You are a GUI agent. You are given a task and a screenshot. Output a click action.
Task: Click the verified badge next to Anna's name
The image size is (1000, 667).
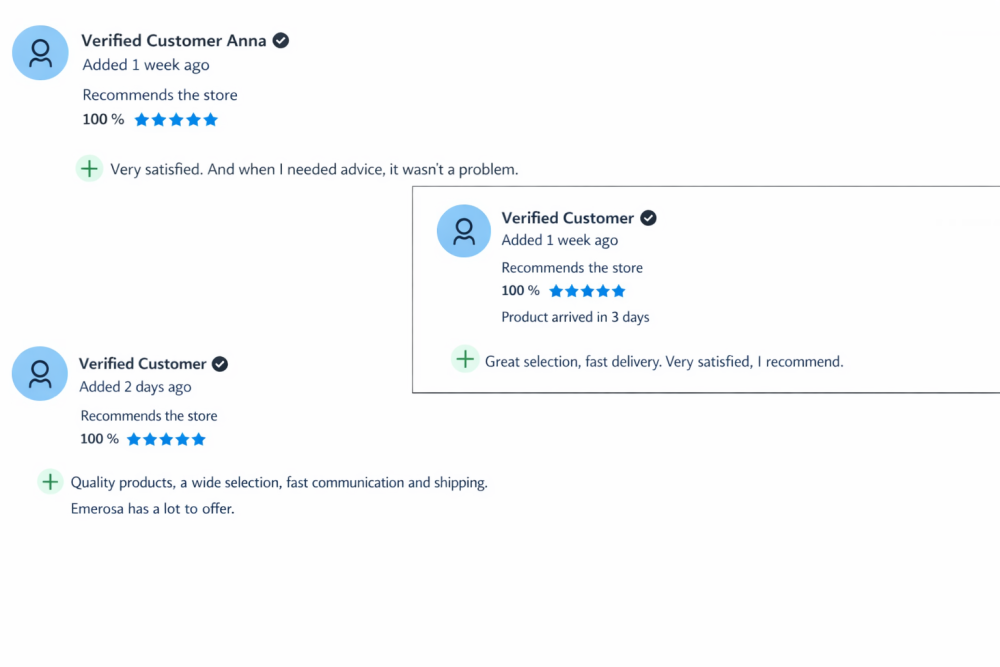click(x=281, y=41)
